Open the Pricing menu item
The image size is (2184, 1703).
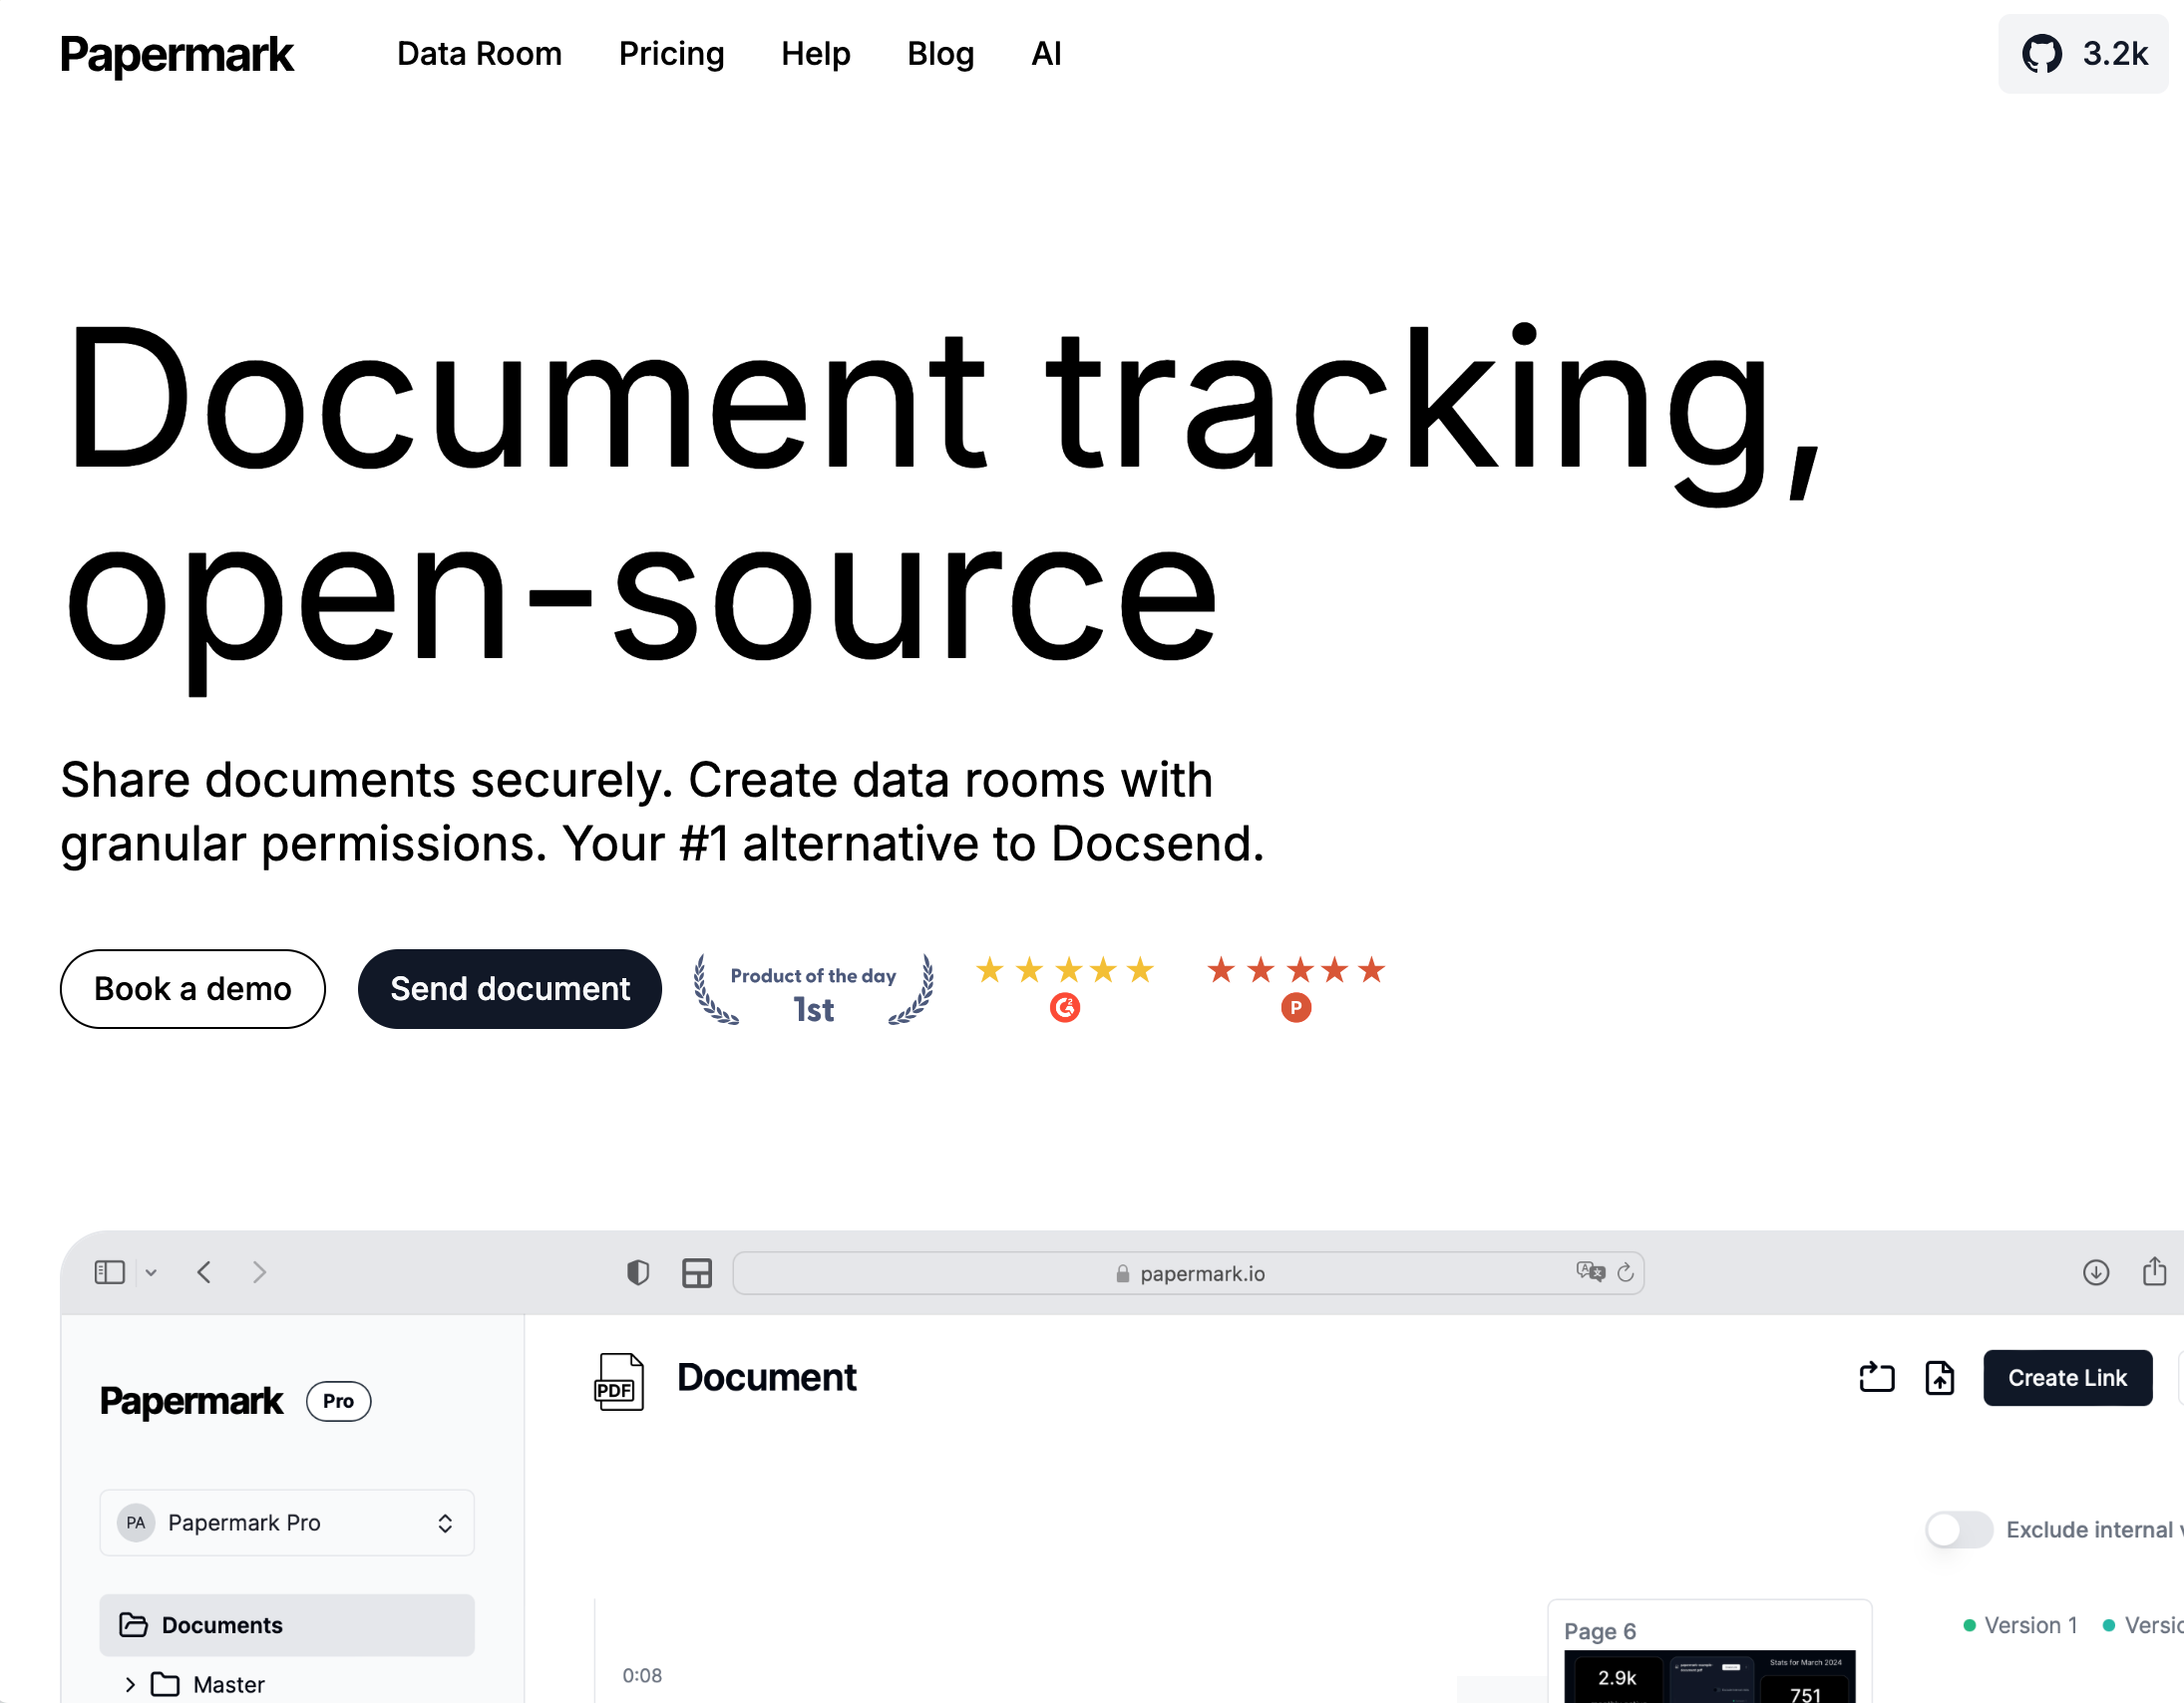click(671, 54)
